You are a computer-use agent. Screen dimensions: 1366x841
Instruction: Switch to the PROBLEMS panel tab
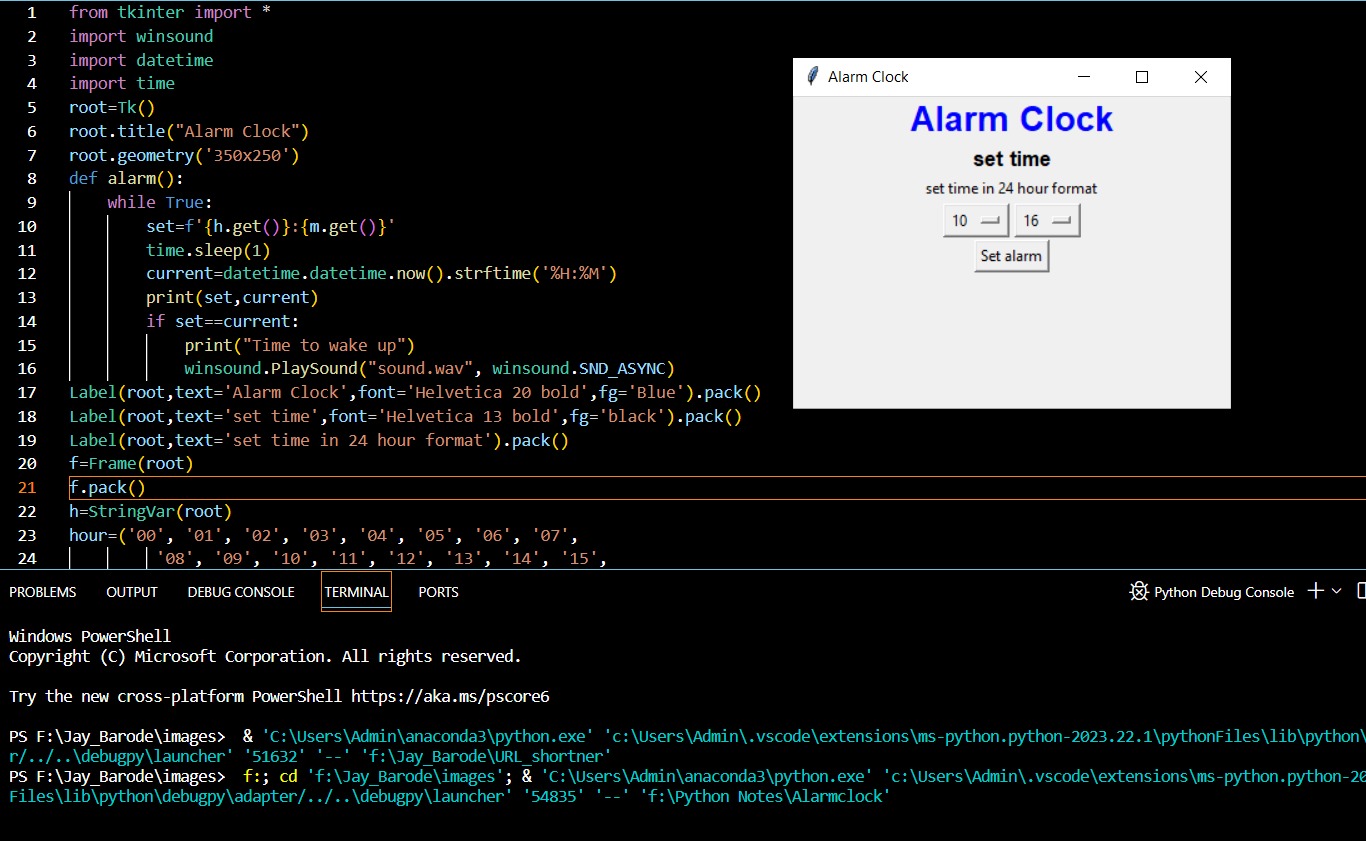tap(43, 592)
